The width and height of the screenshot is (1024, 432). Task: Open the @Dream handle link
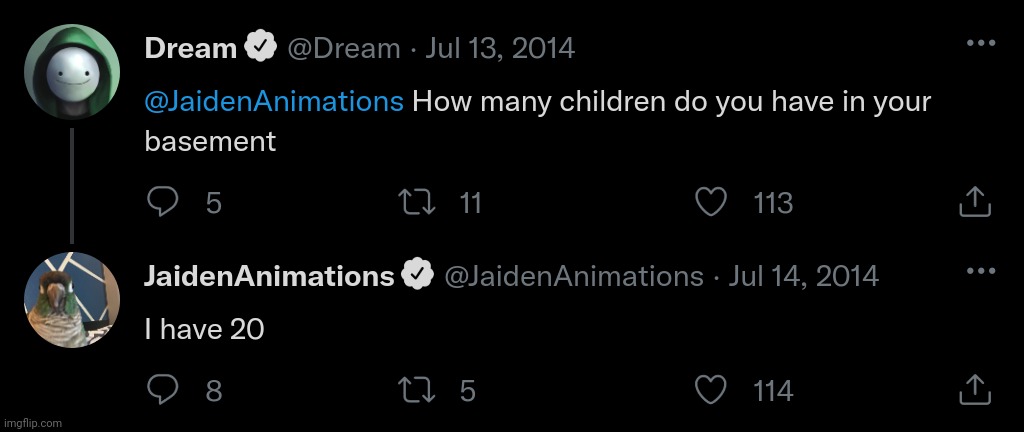pyautogui.click(x=344, y=48)
